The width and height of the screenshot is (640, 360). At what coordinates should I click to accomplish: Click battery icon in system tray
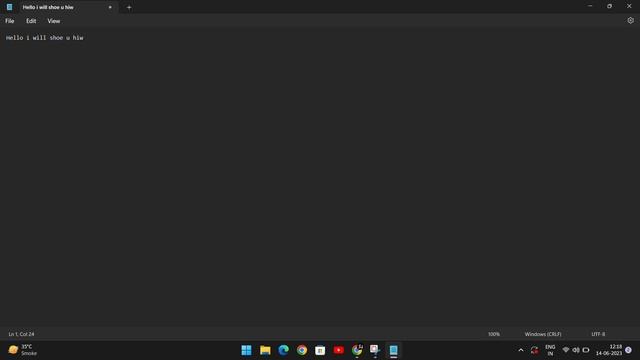586,350
